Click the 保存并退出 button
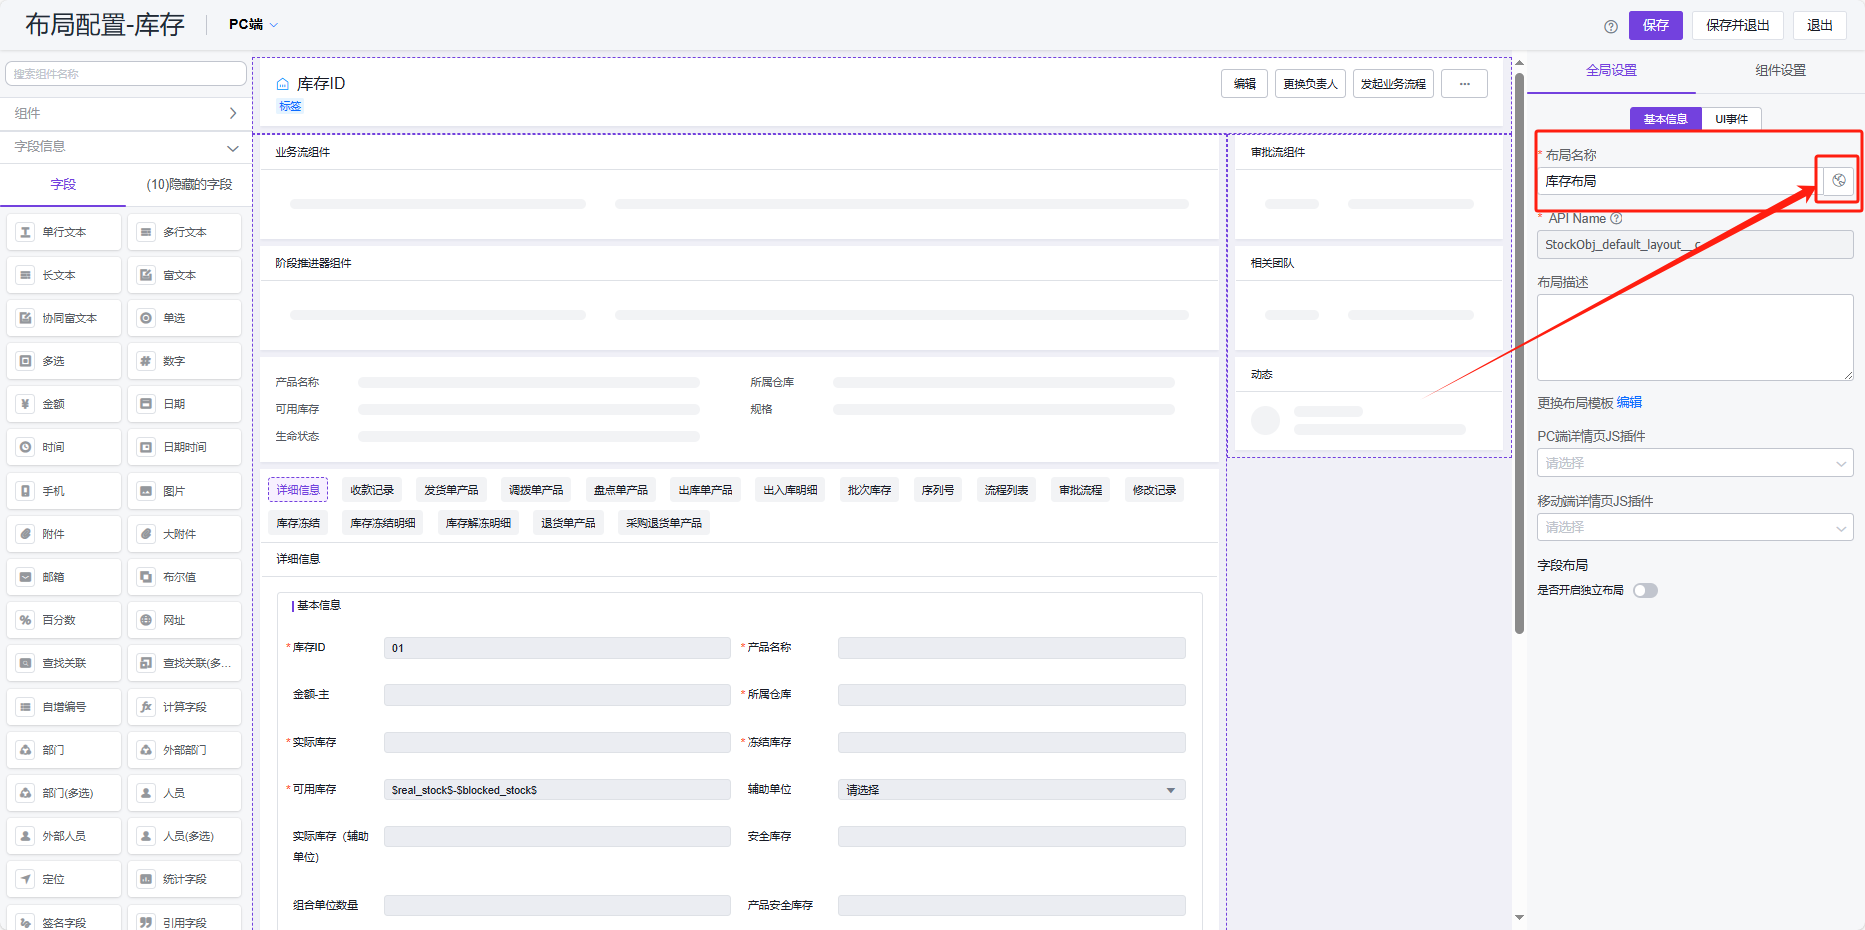Viewport: 1865px width, 930px height. (1737, 26)
